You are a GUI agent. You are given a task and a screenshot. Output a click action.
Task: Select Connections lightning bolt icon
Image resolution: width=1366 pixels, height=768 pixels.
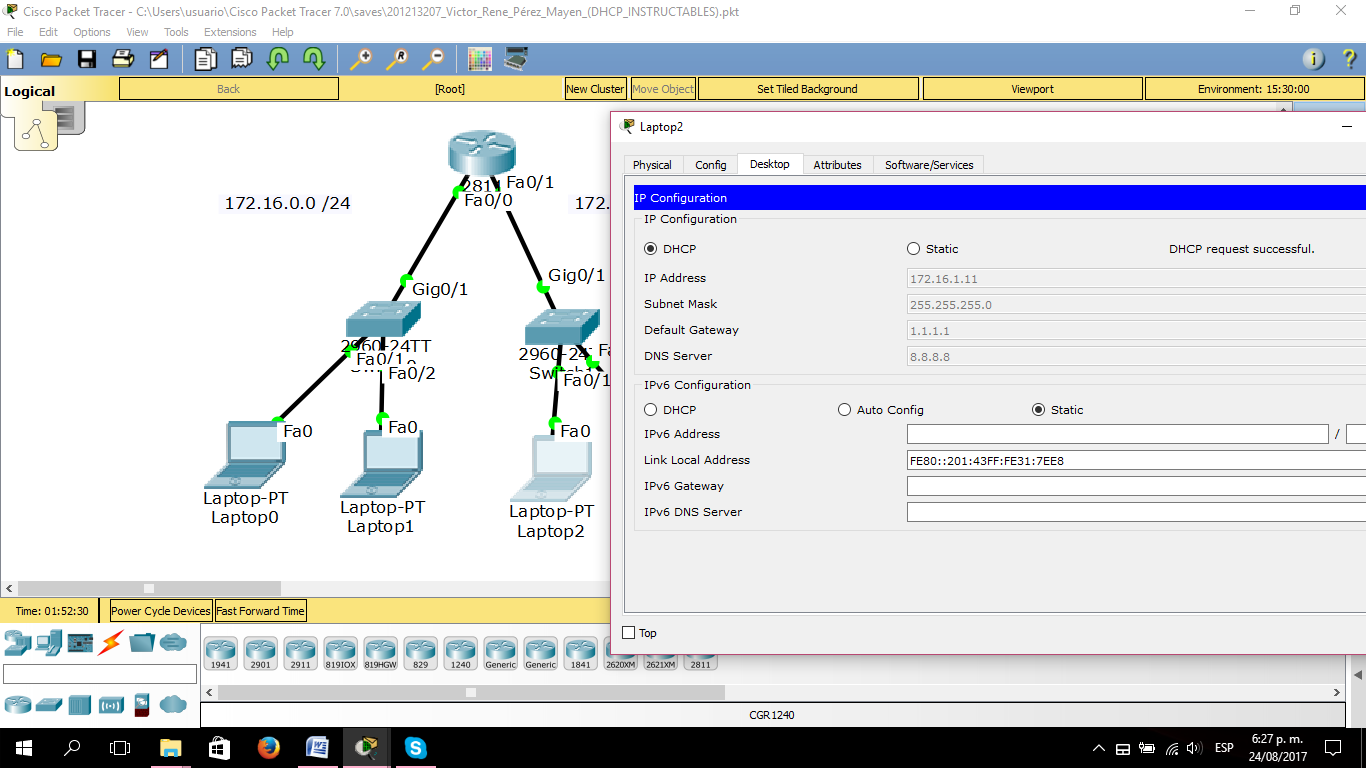click(111, 642)
